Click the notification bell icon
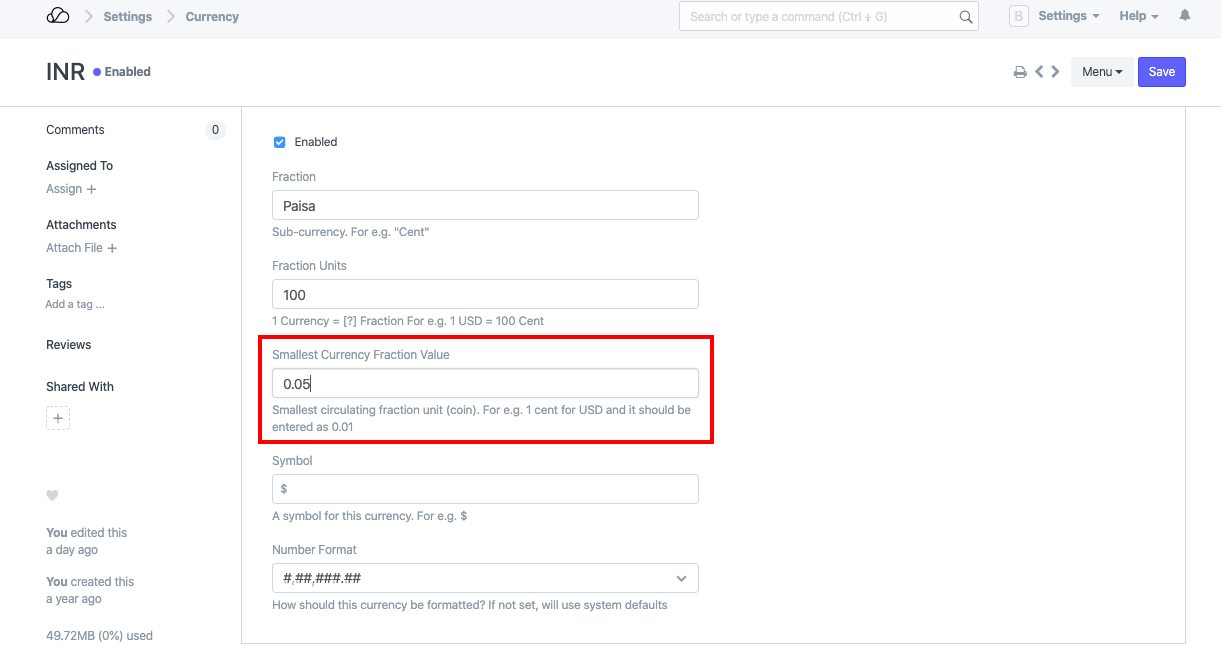 coord(1185,16)
